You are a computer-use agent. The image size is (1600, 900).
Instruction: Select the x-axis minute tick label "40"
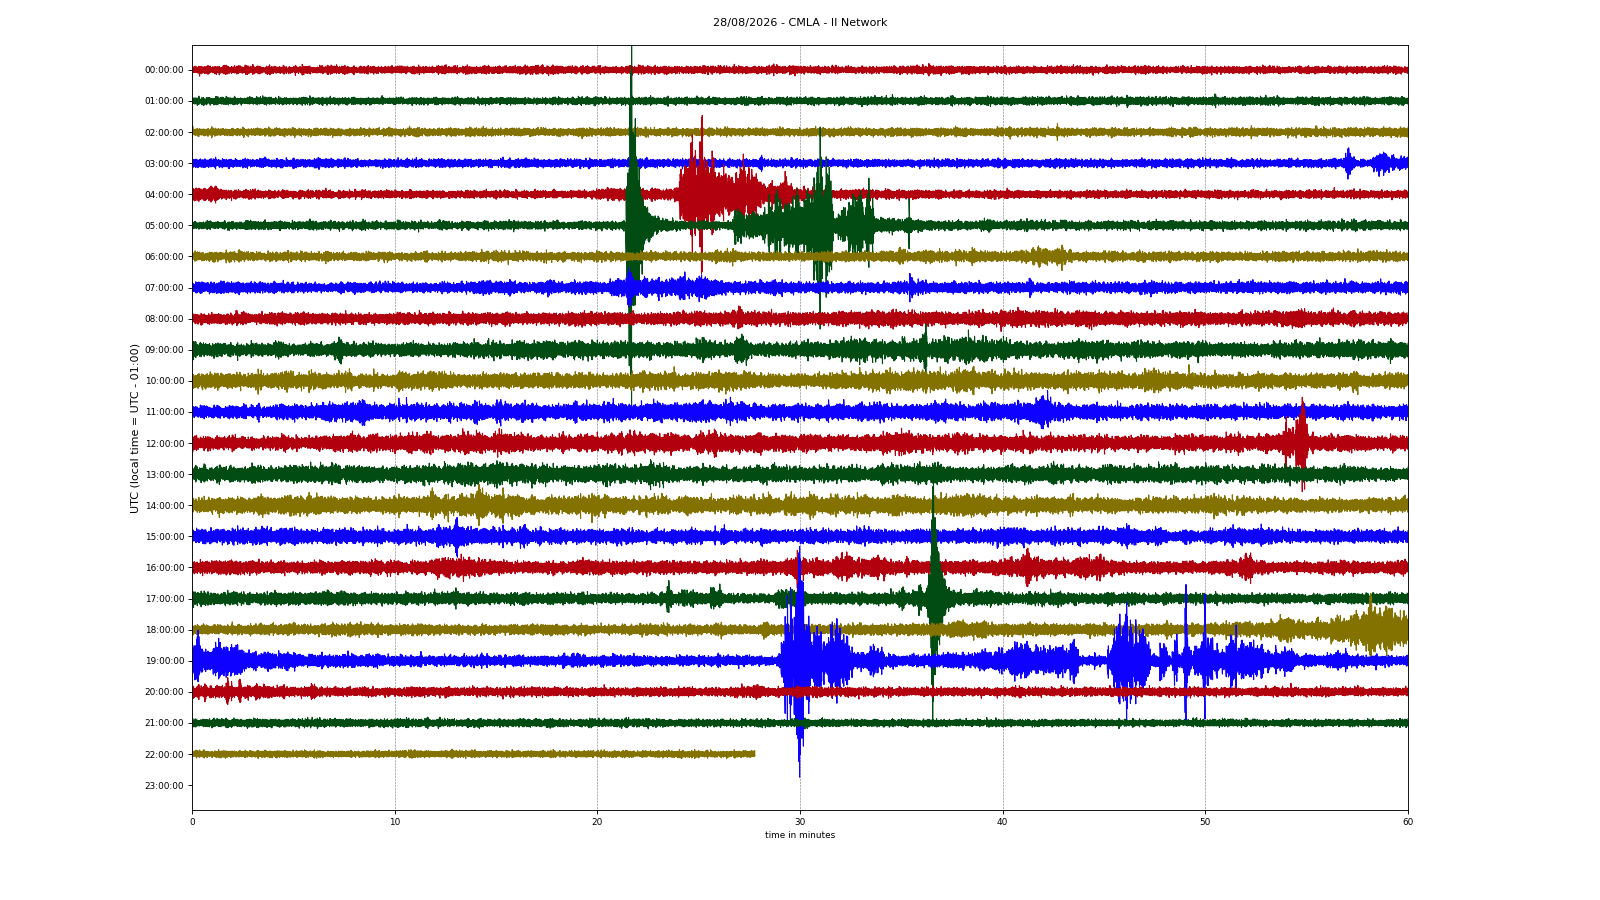coord(1003,822)
